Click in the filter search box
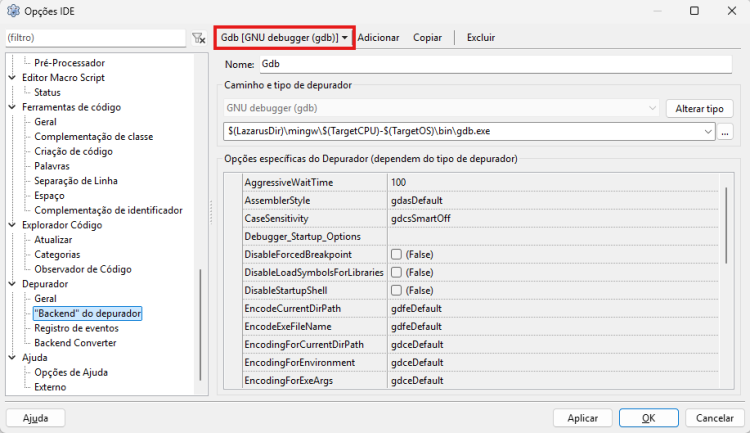This screenshot has height=433, width=750. pyautogui.click(x=96, y=38)
